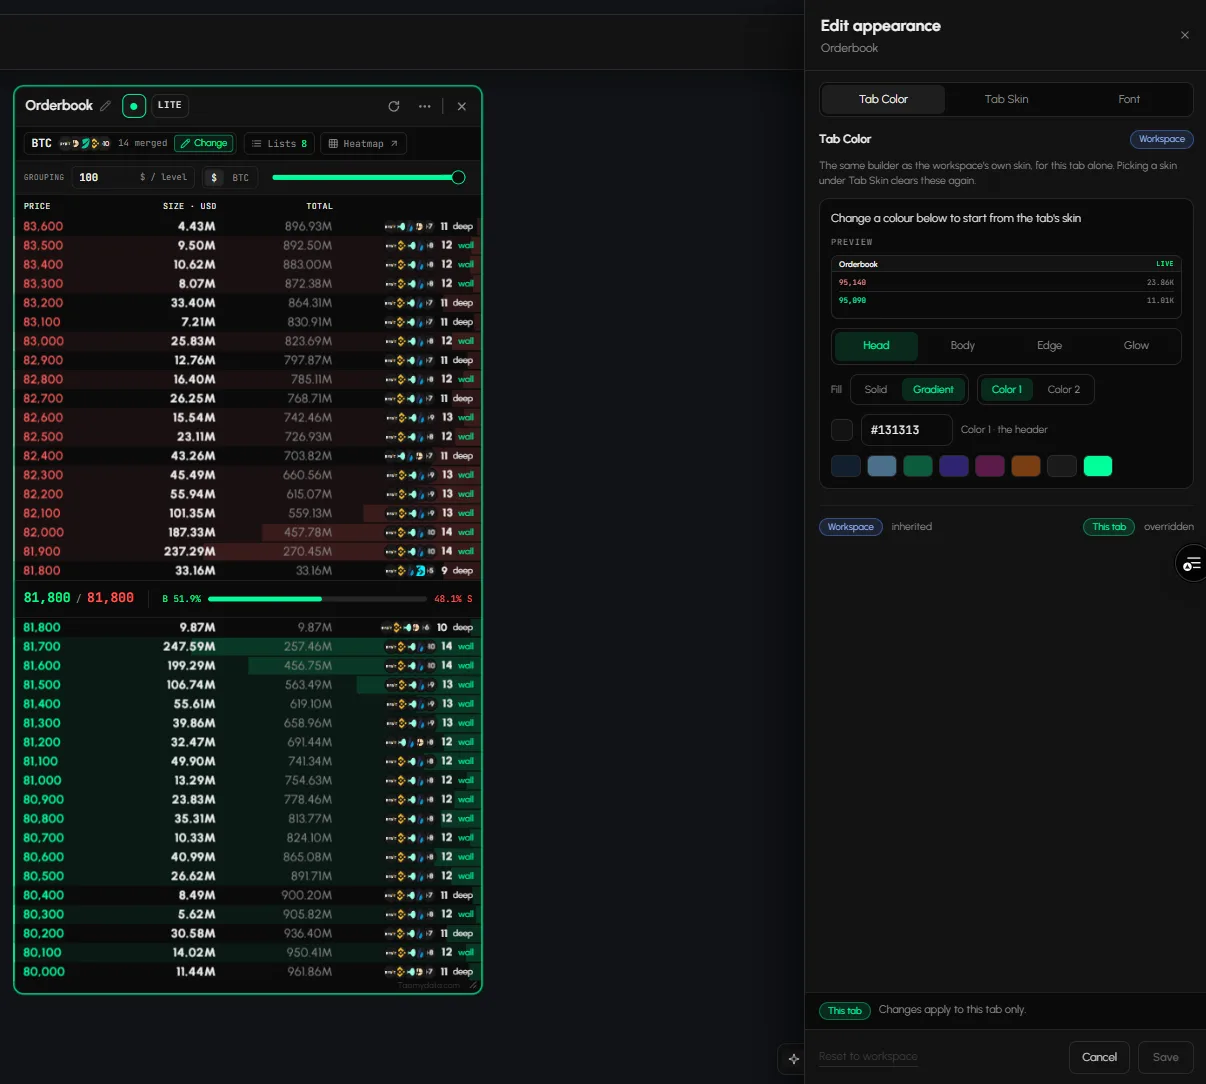The width and height of the screenshot is (1206, 1084).
Task: Click the current color preview square
Action: (x=842, y=430)
